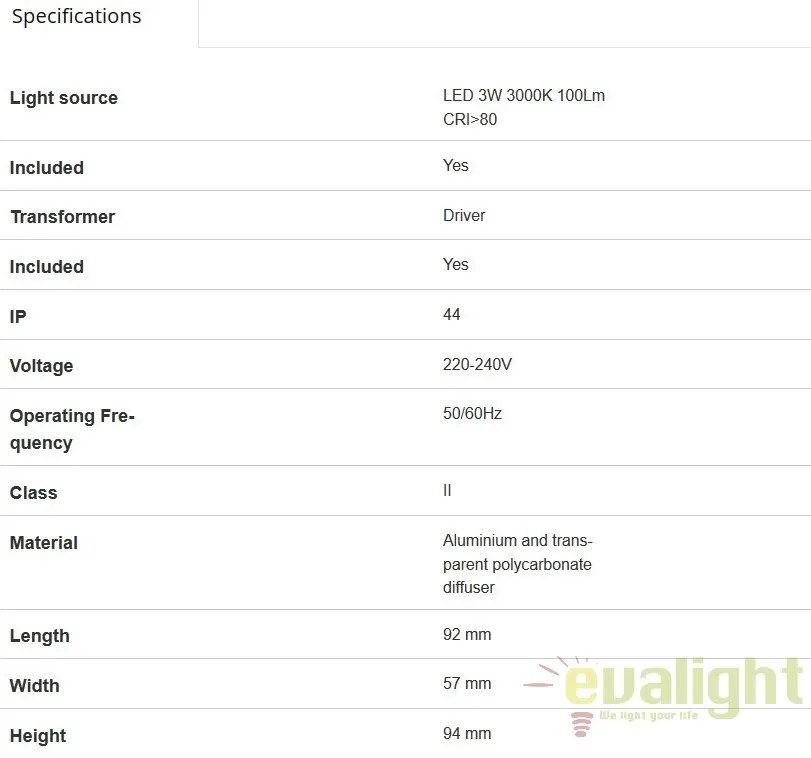Select the 50/60Hz value
The image size is (811, 758).
pos(472,413)
